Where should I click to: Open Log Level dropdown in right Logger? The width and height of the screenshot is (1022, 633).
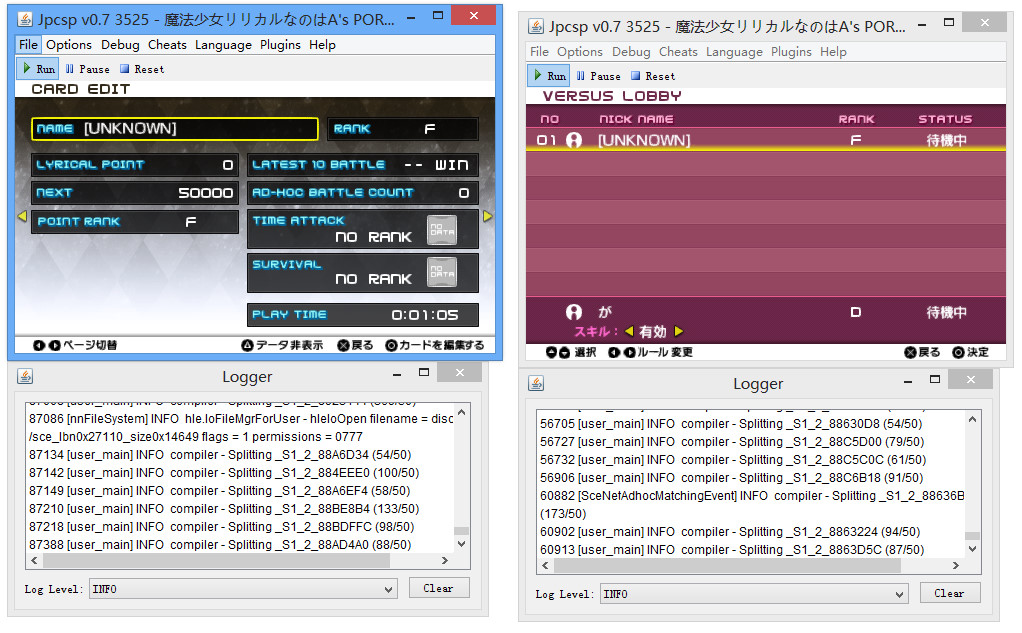[754, 594]
